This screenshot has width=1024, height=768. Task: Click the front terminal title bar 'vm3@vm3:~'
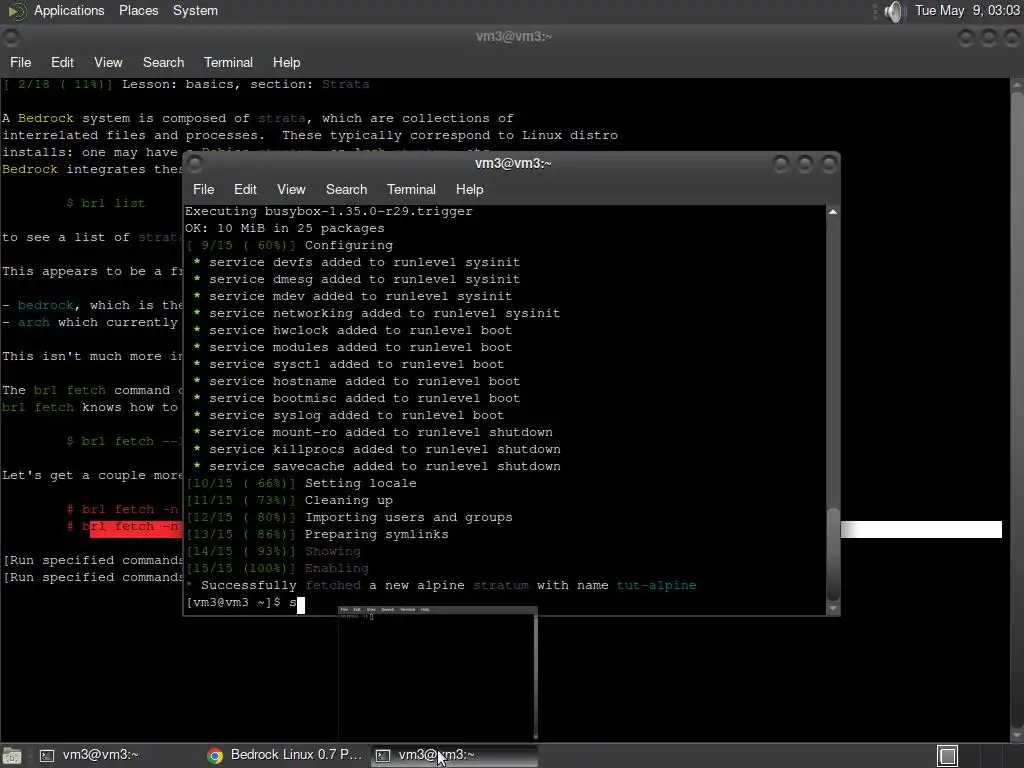(x=513, y=163)
